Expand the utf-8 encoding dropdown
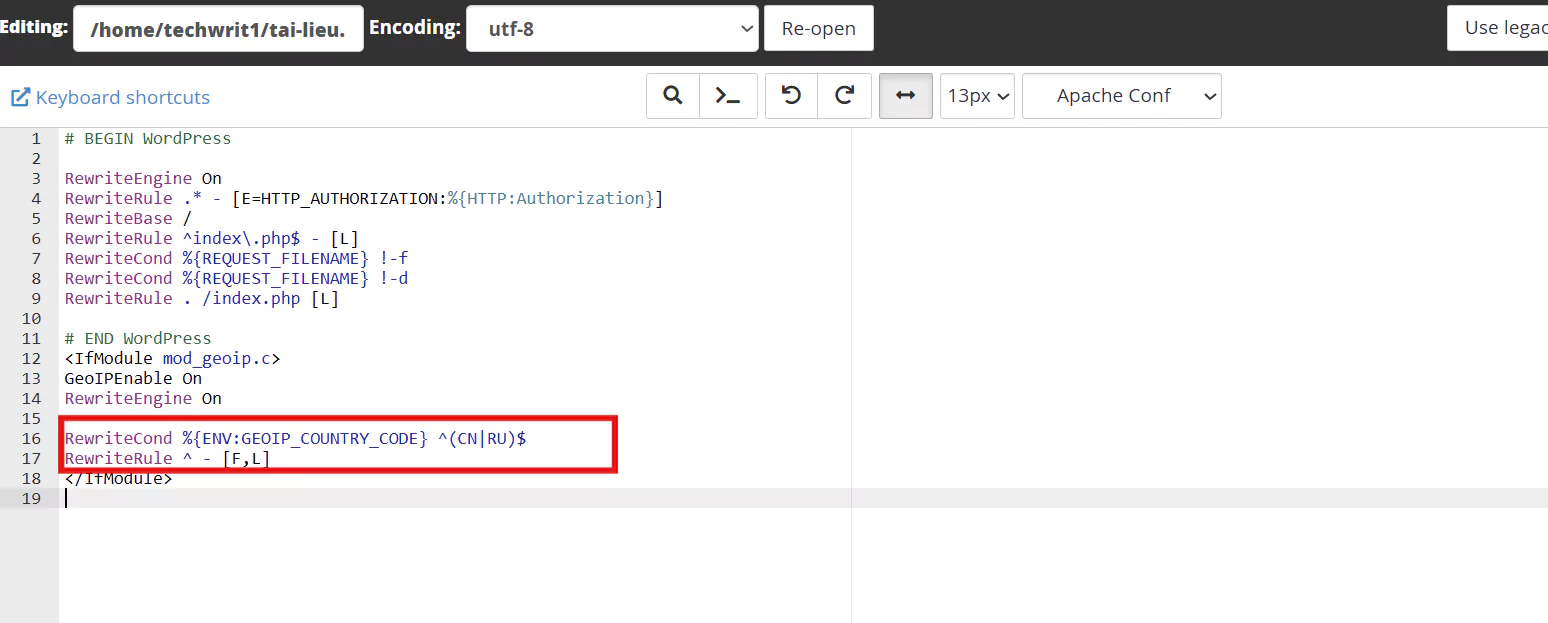This screenshot has width=1548, height=623. pyautogui.click(x=612, y=29)
